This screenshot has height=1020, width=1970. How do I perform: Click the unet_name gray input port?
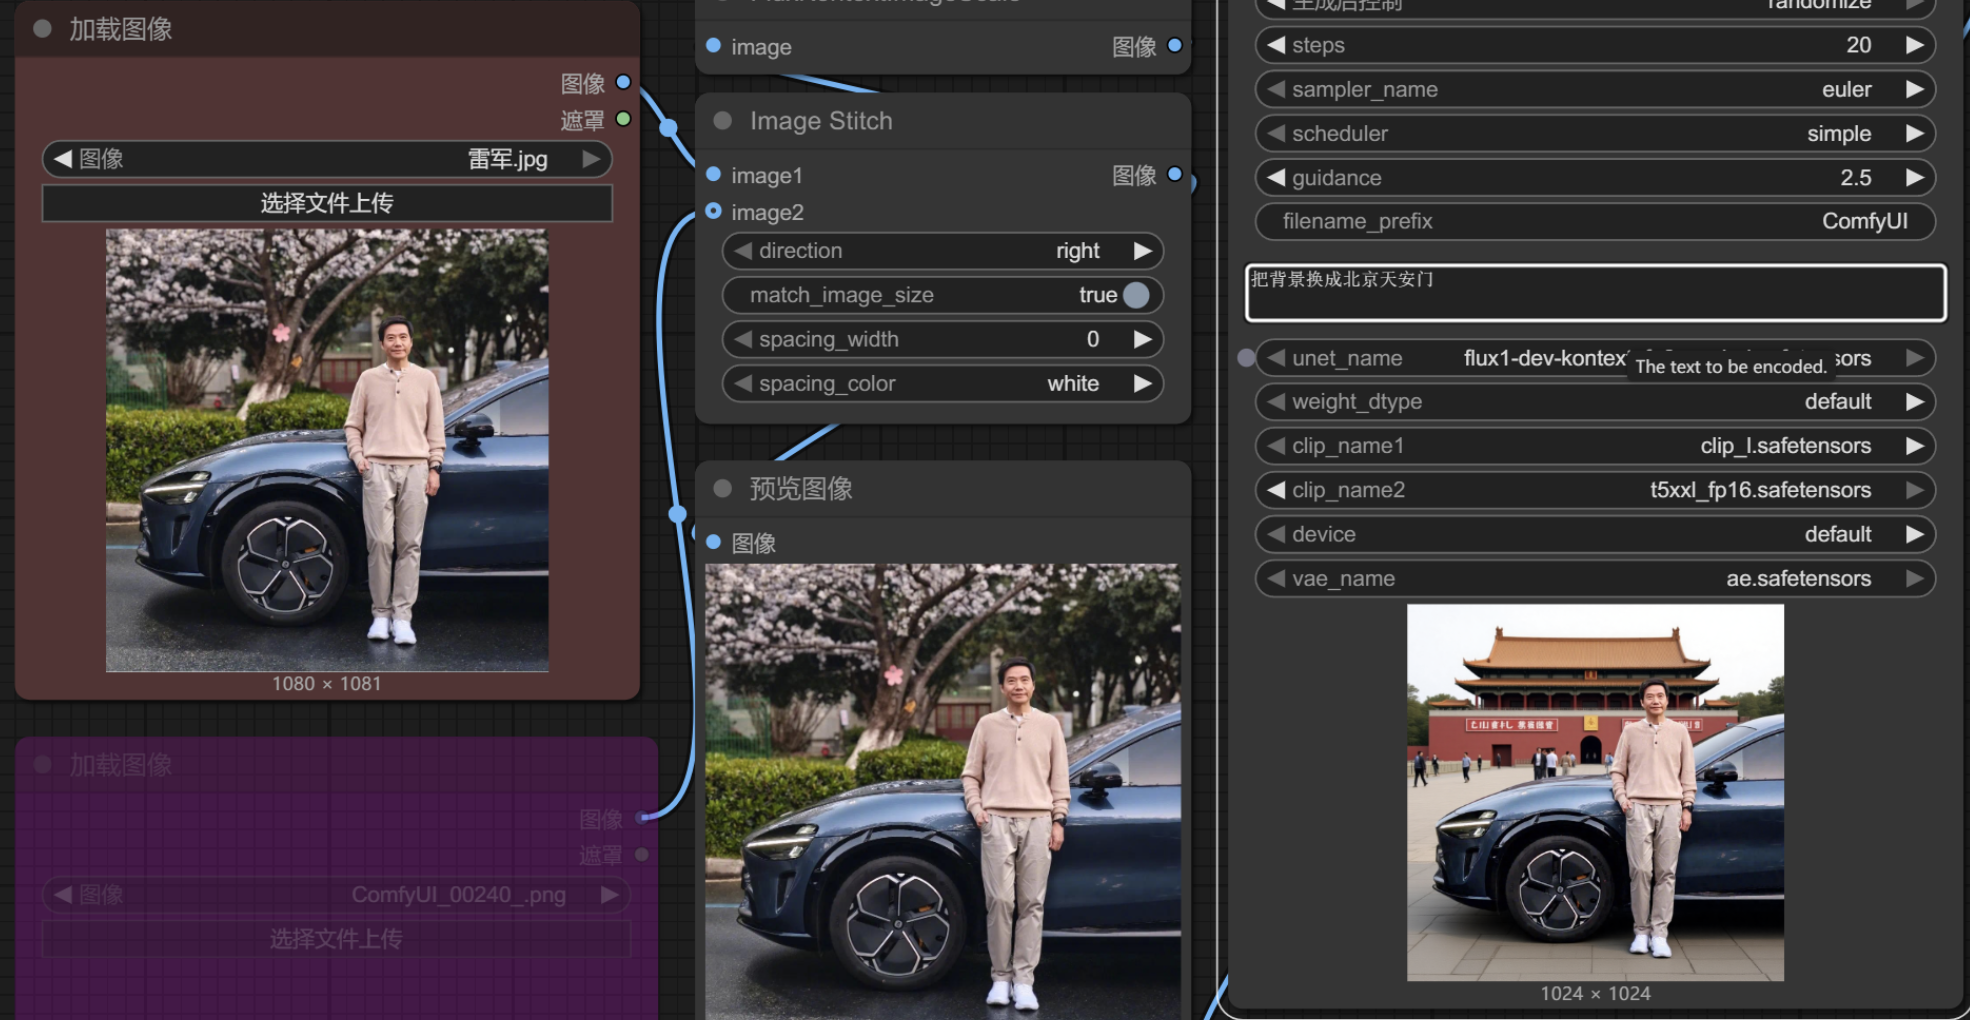[x=1246, y=358]
